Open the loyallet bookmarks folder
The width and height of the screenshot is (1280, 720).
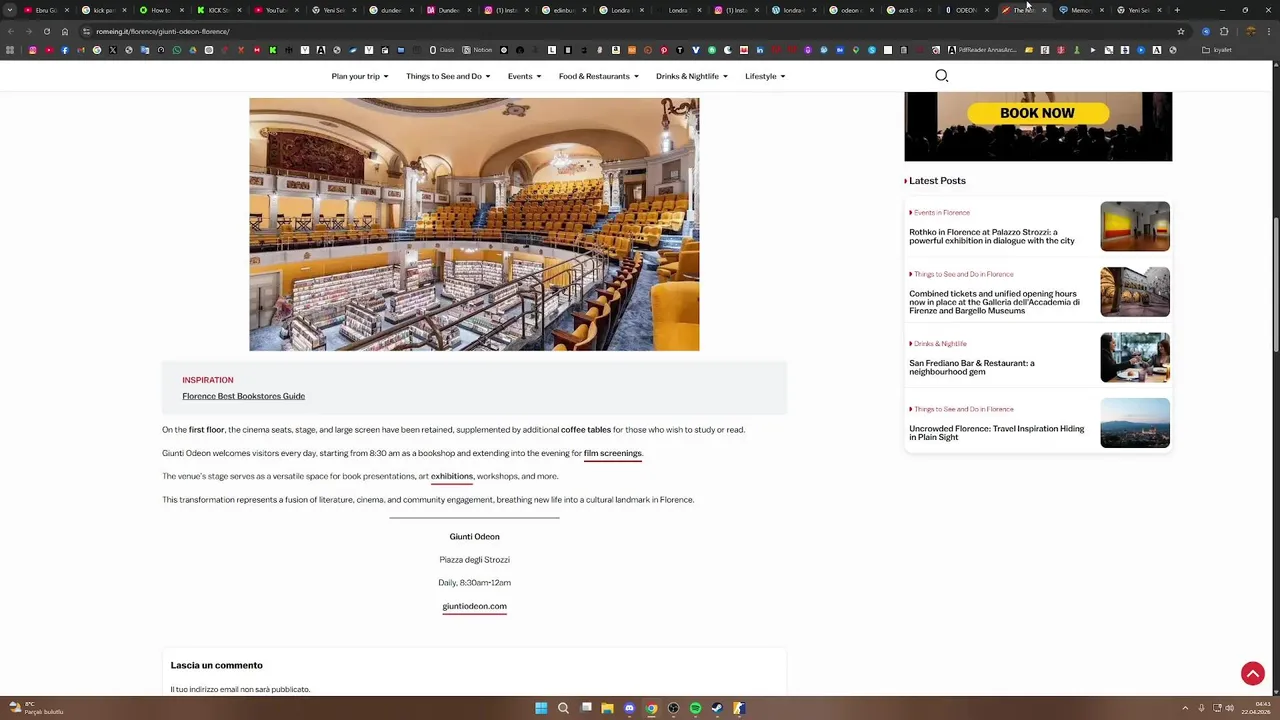1217,50
